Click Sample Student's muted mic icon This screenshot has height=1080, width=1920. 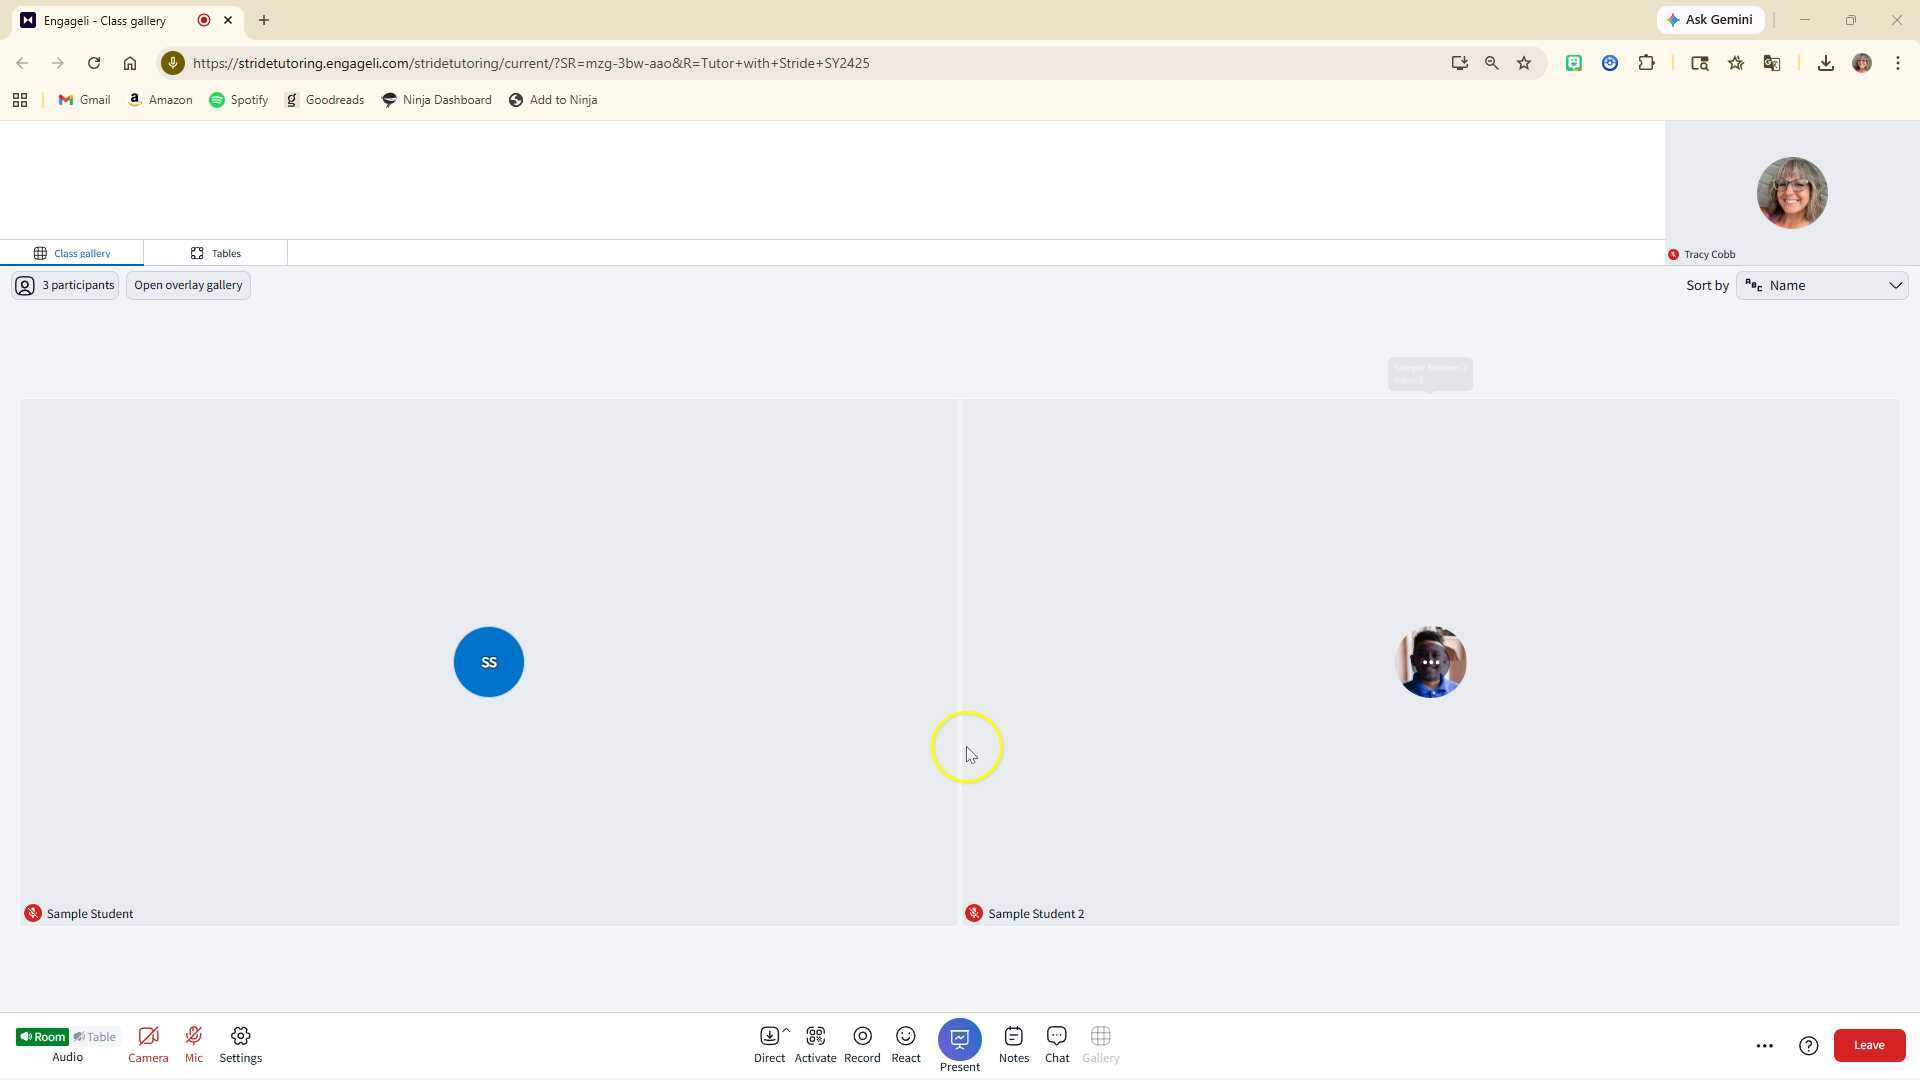pyautogui.click(x=33, y=913)
